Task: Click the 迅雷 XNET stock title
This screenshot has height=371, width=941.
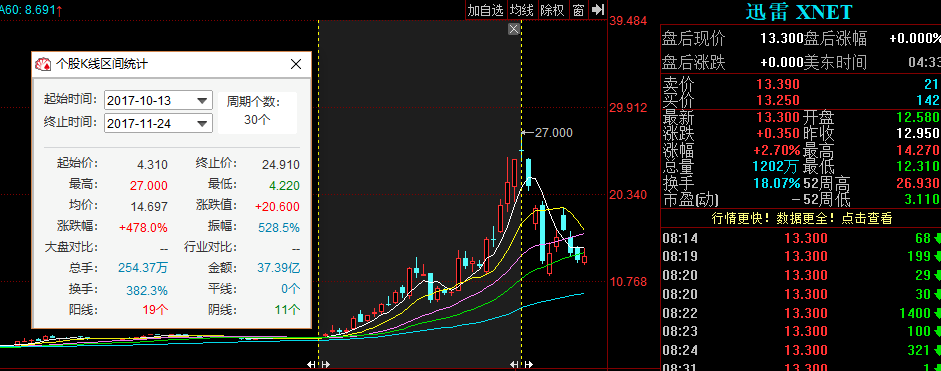Action: click(x=799, y=11)
